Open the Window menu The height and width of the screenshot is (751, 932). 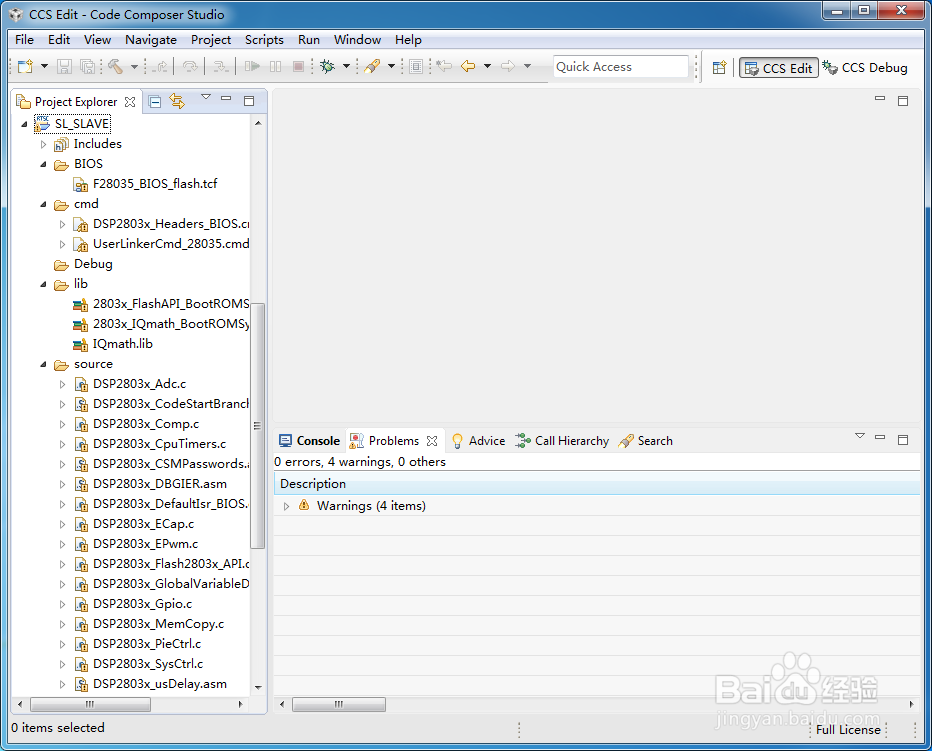coord(357,40)
